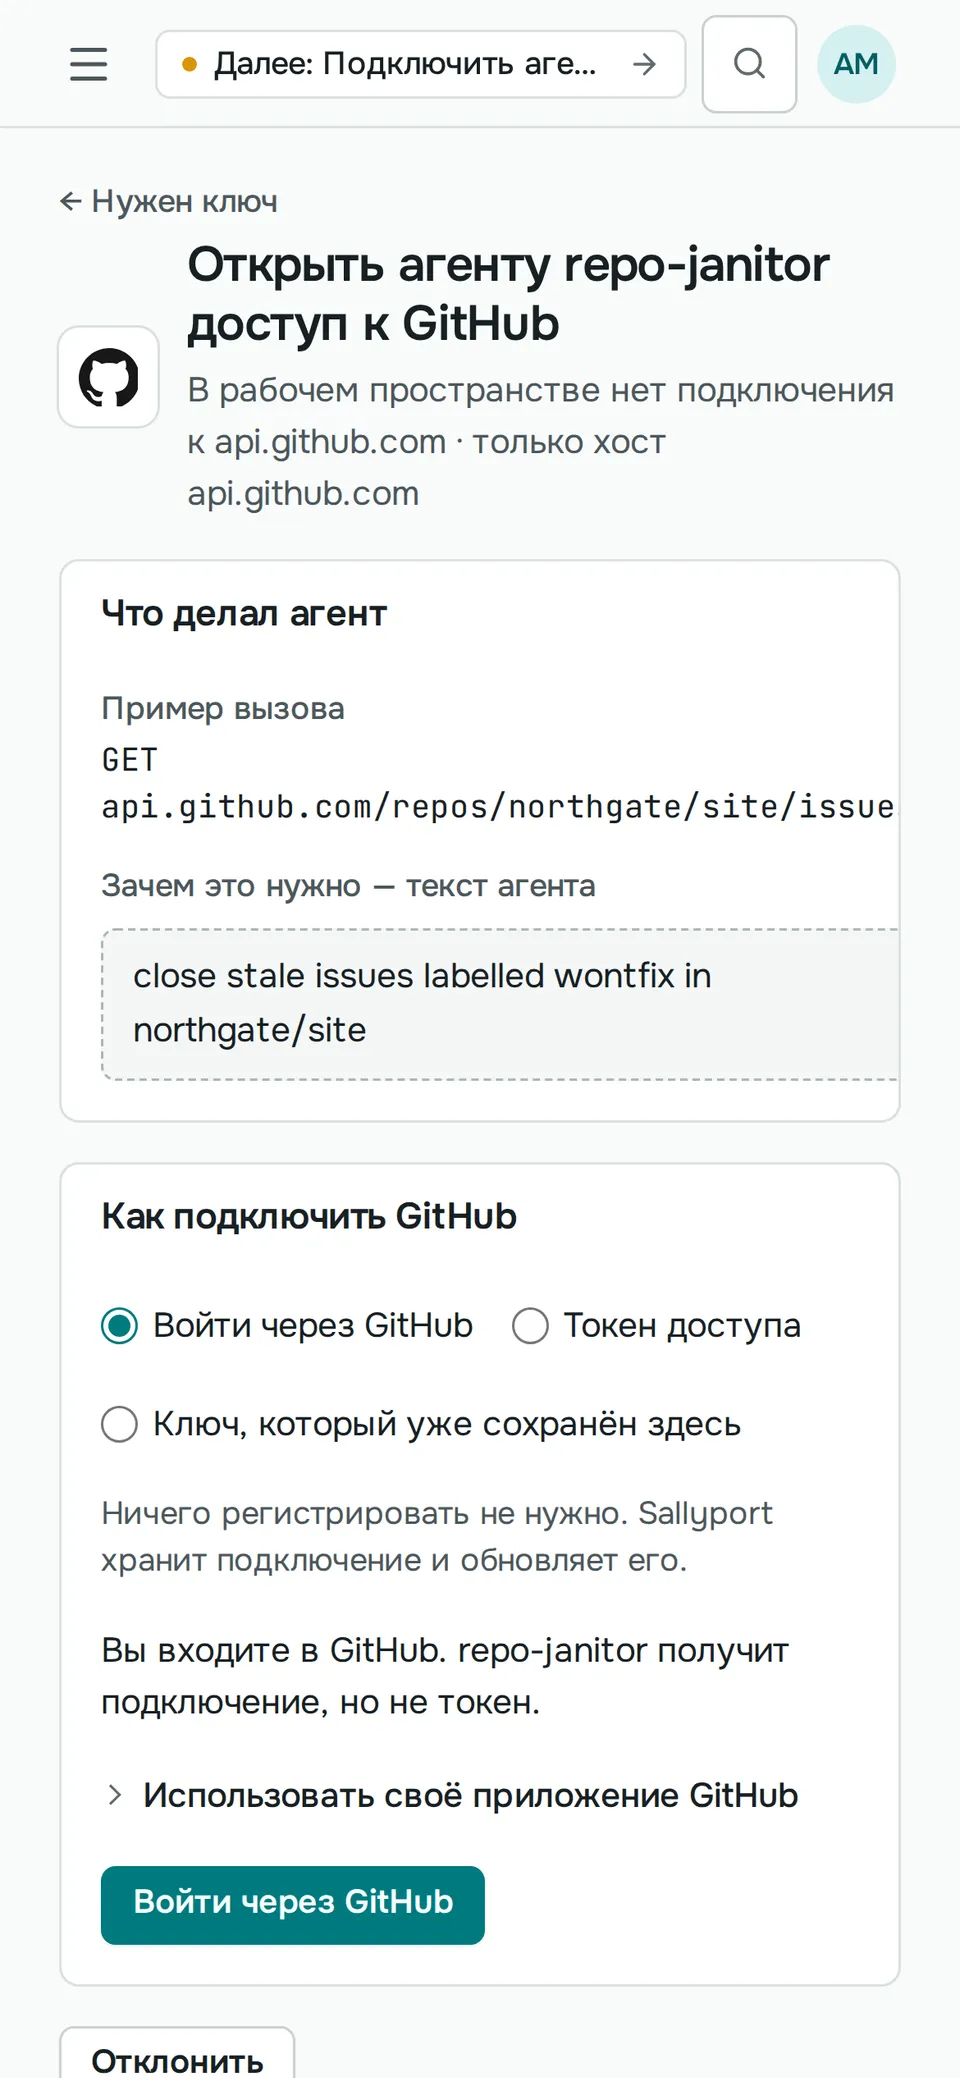Screen dimensions: 960x2078
Task: Click label "Пример вызова"
Action: (223, 709)
